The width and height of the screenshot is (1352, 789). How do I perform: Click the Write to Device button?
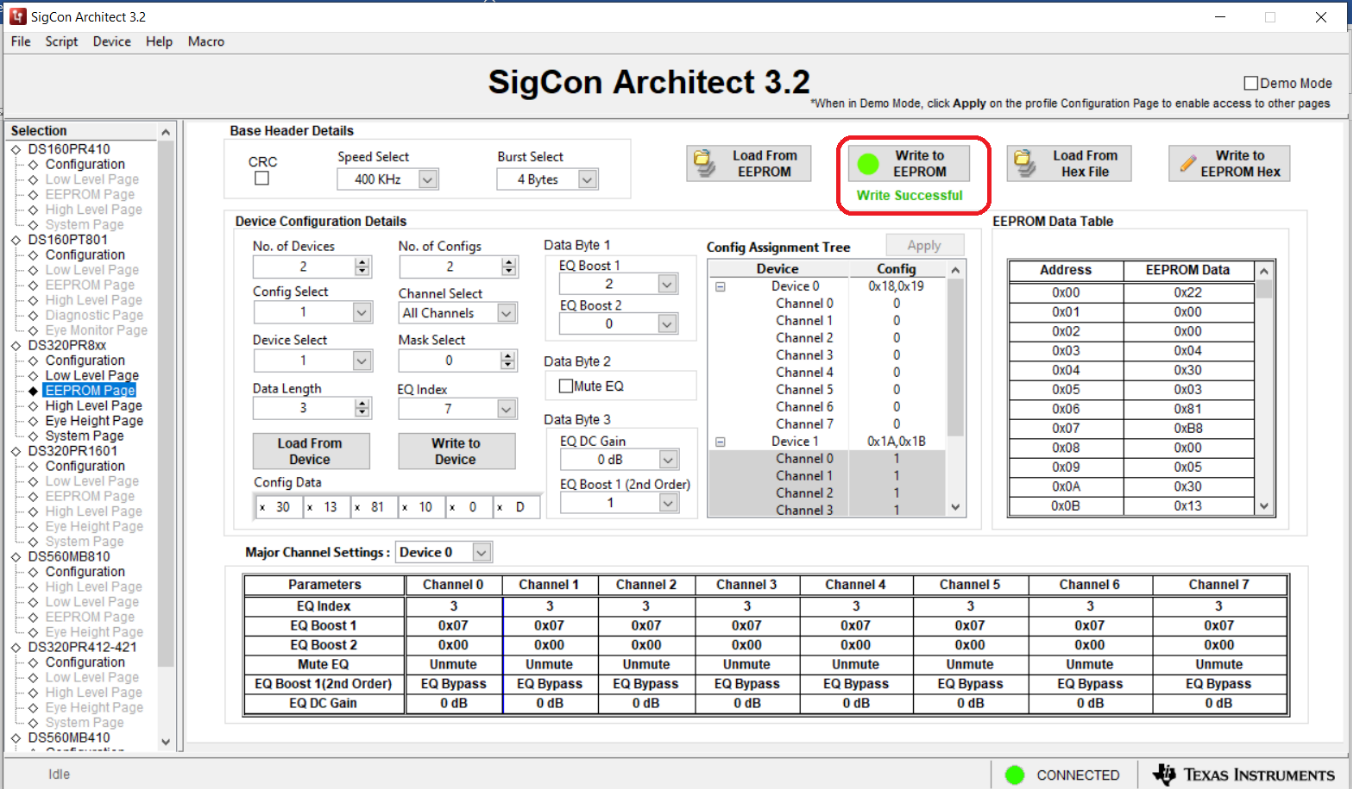click(x=456, y=451)
